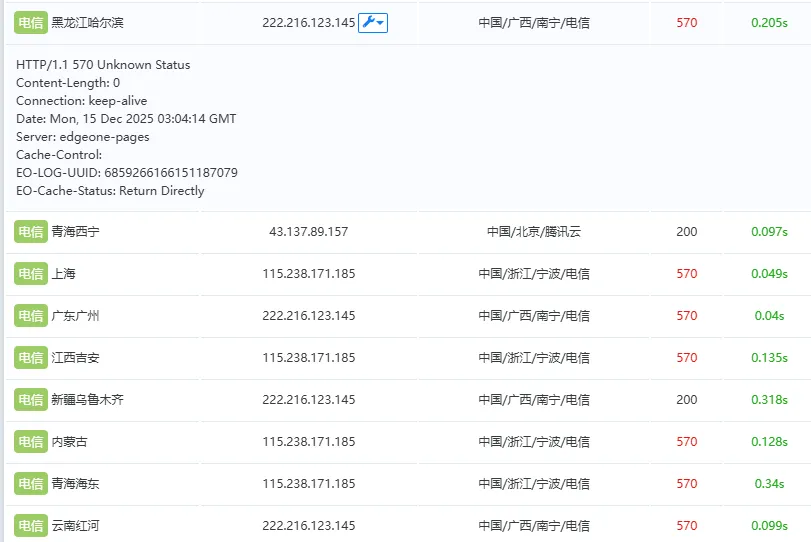
Task: Click the IP address 43.137.89.157
Action: click(x=309, y=232)
